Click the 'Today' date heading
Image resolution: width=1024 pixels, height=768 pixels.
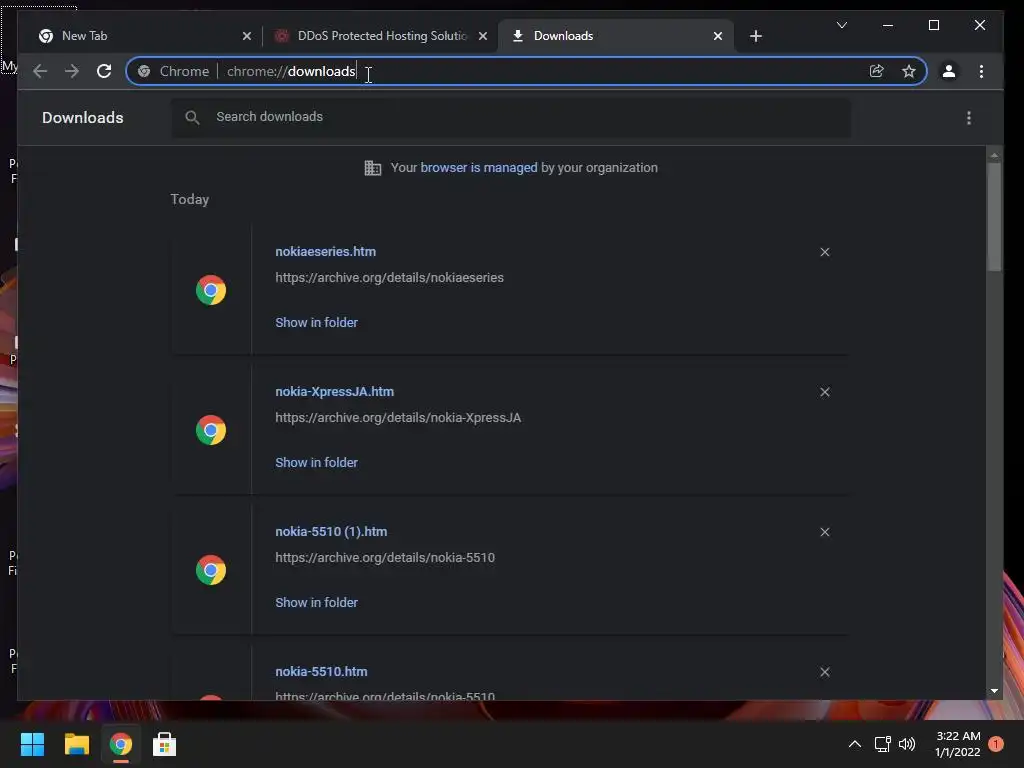(189, 199)
